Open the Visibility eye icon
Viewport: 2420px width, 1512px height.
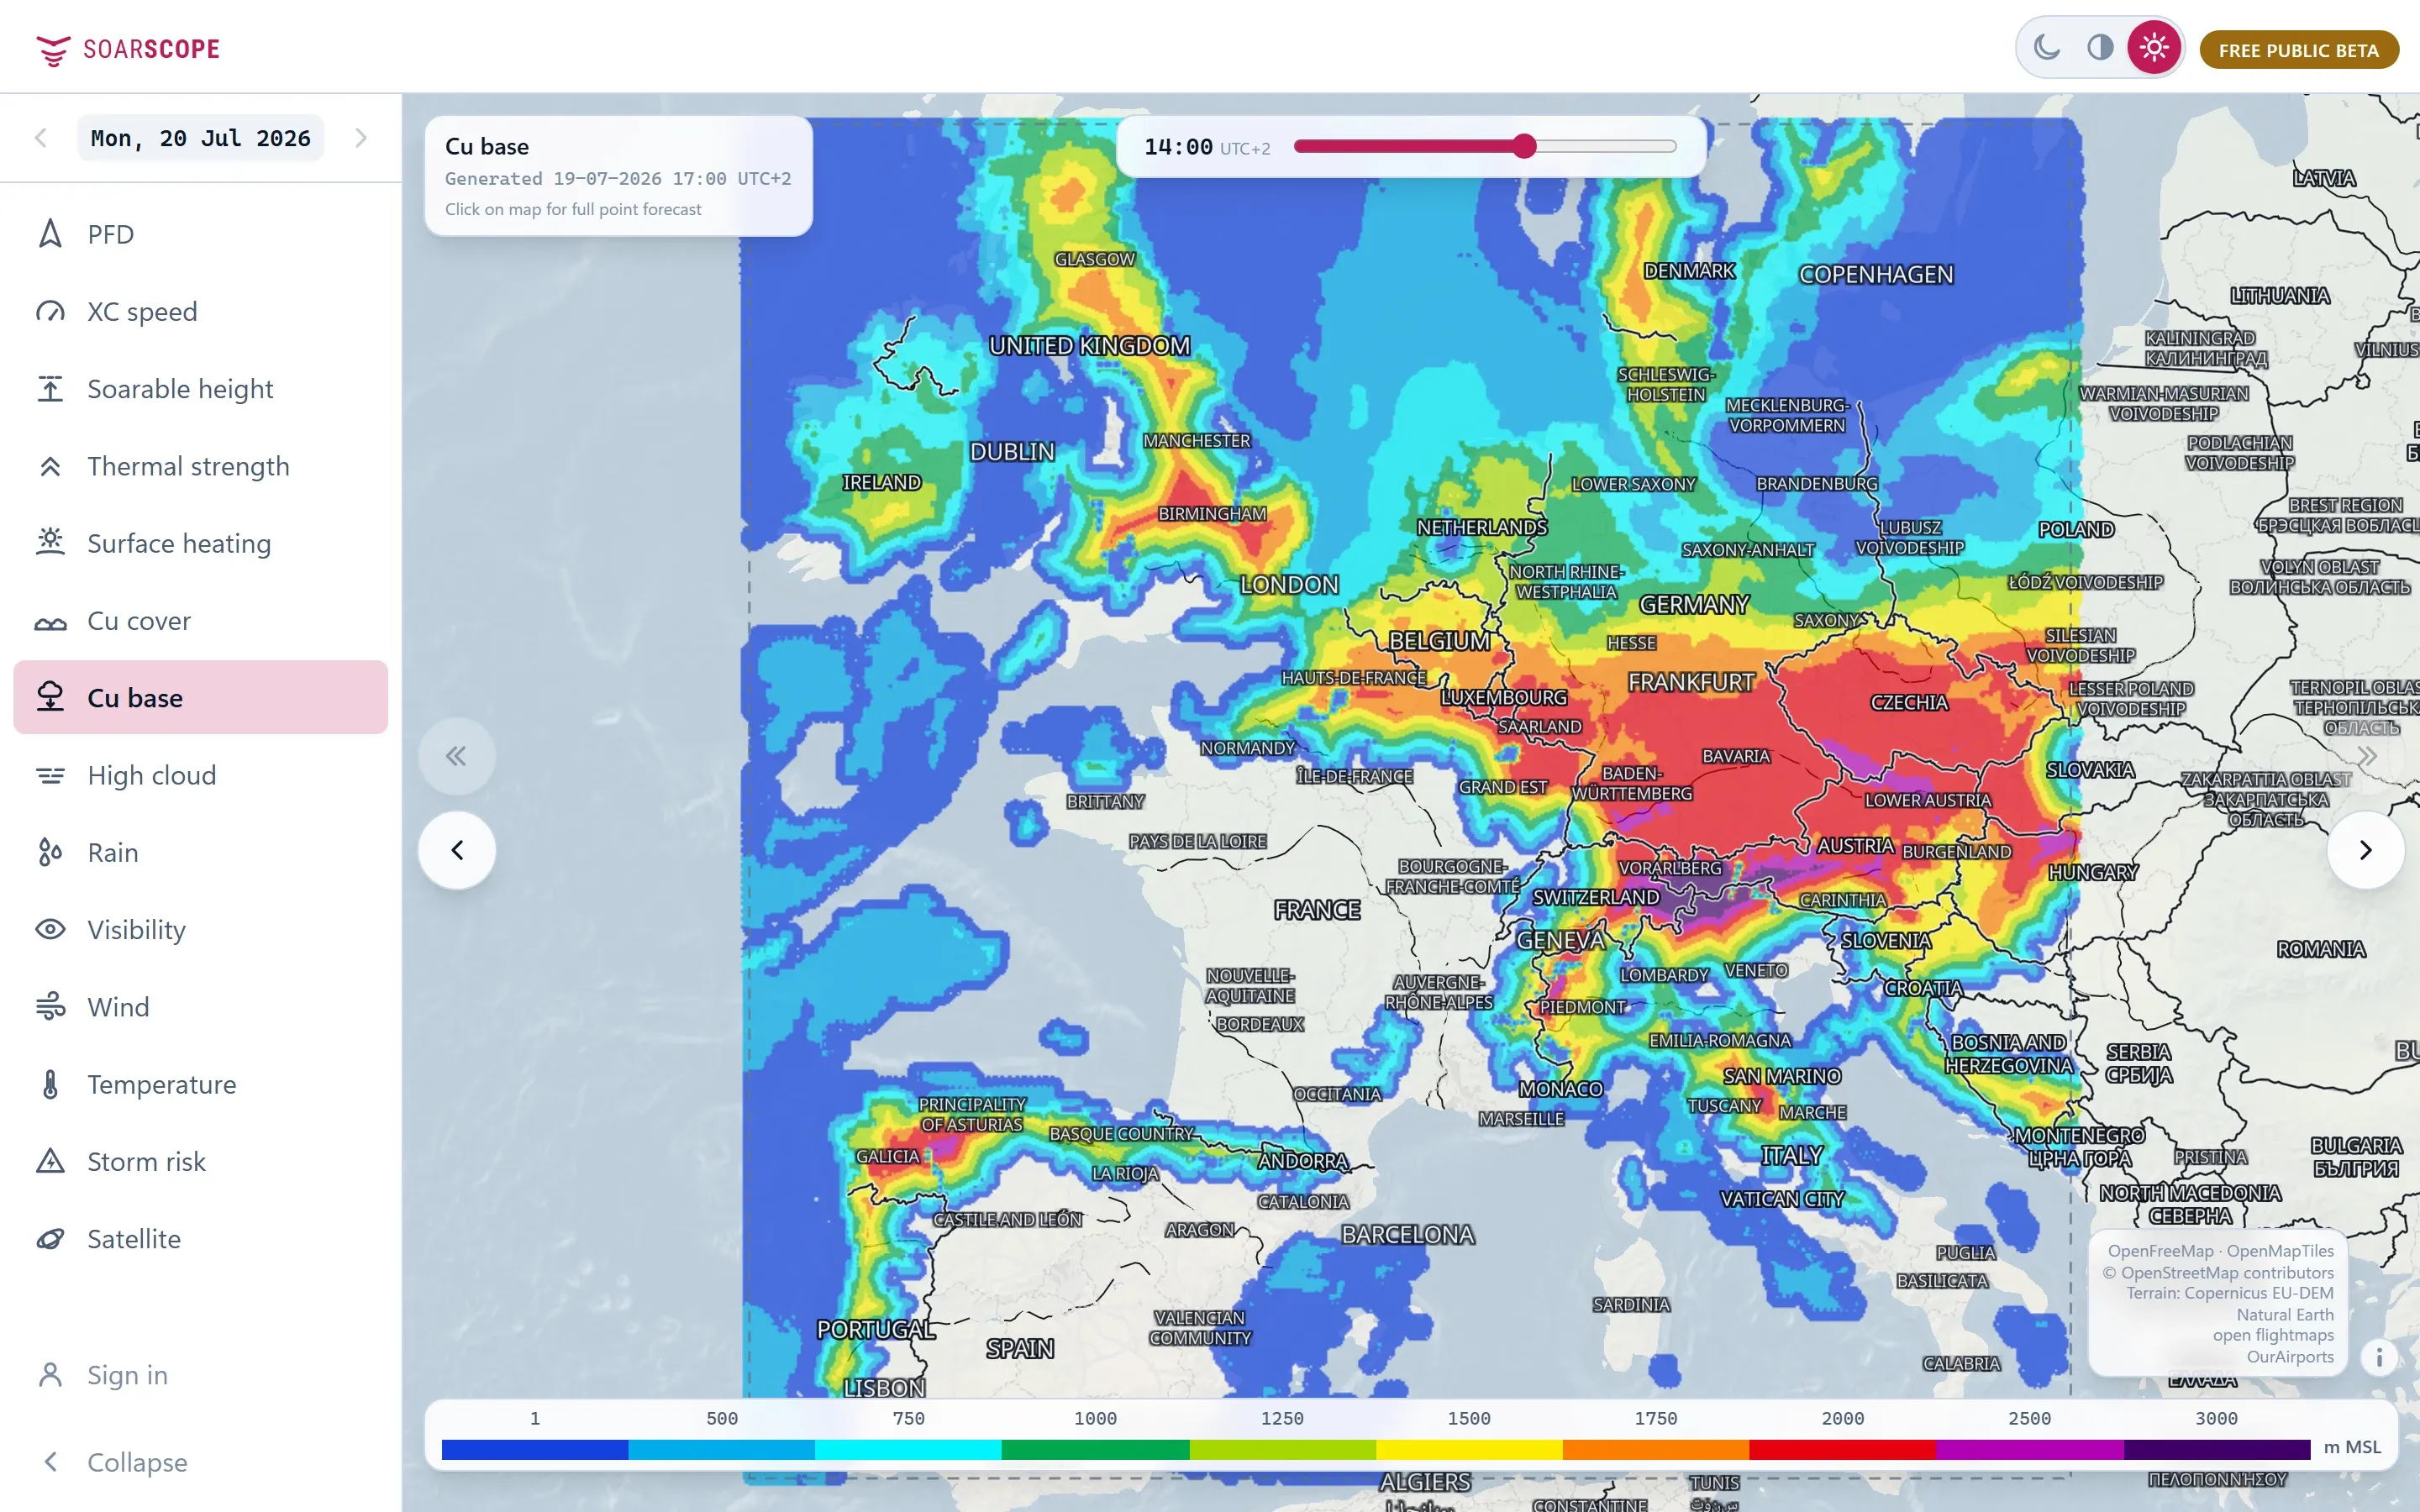[50, 930]
